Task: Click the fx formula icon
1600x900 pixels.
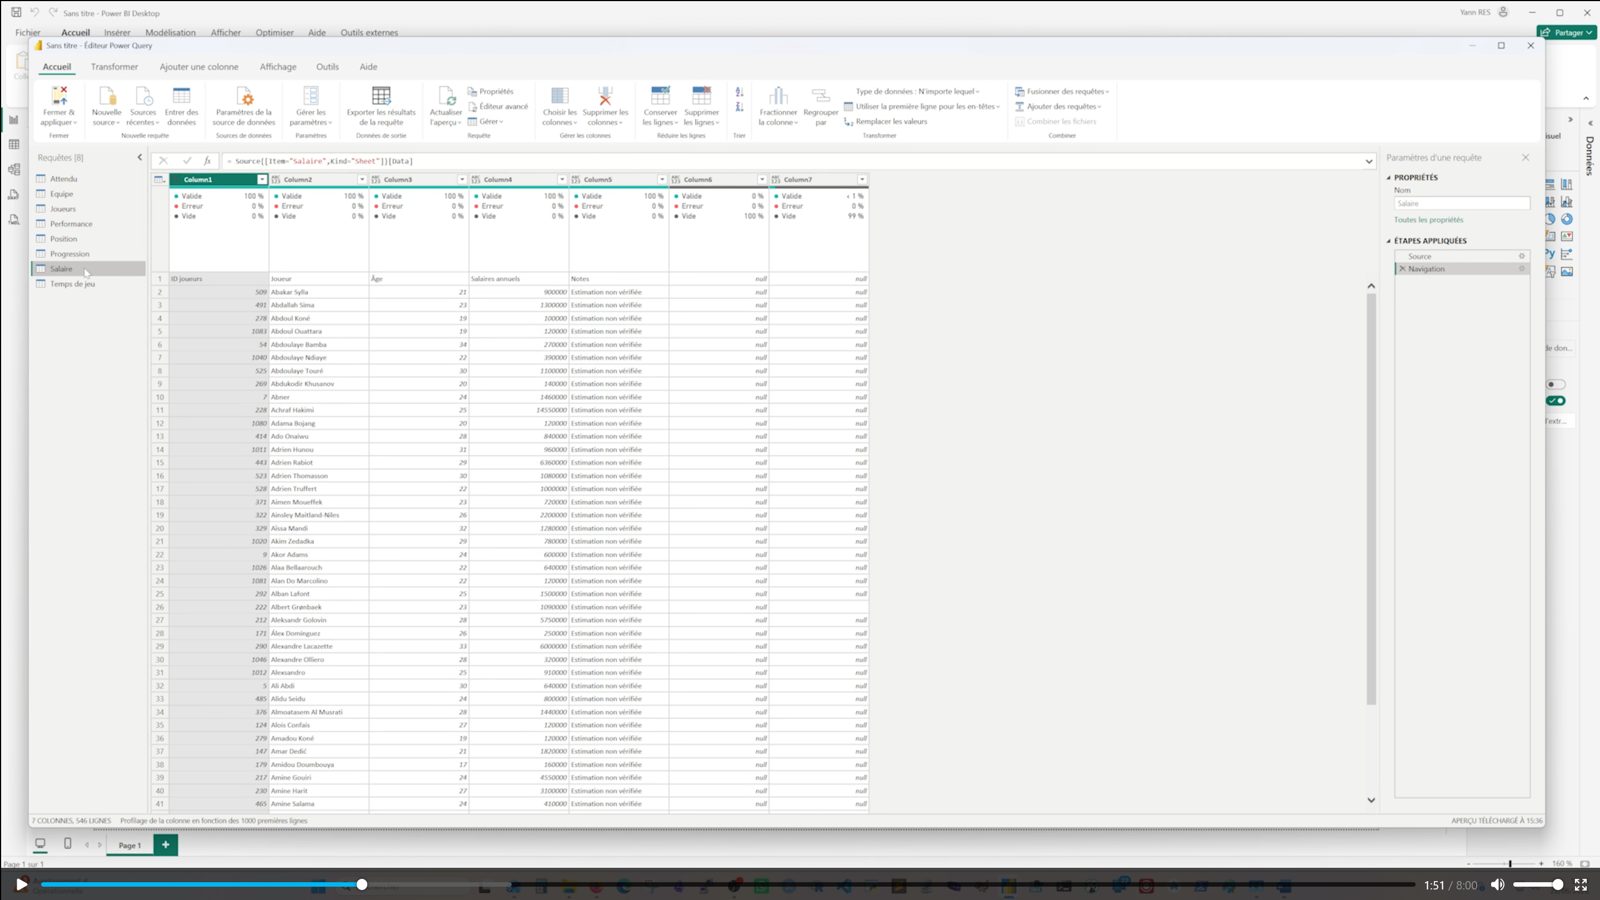Action: point(207,161)
